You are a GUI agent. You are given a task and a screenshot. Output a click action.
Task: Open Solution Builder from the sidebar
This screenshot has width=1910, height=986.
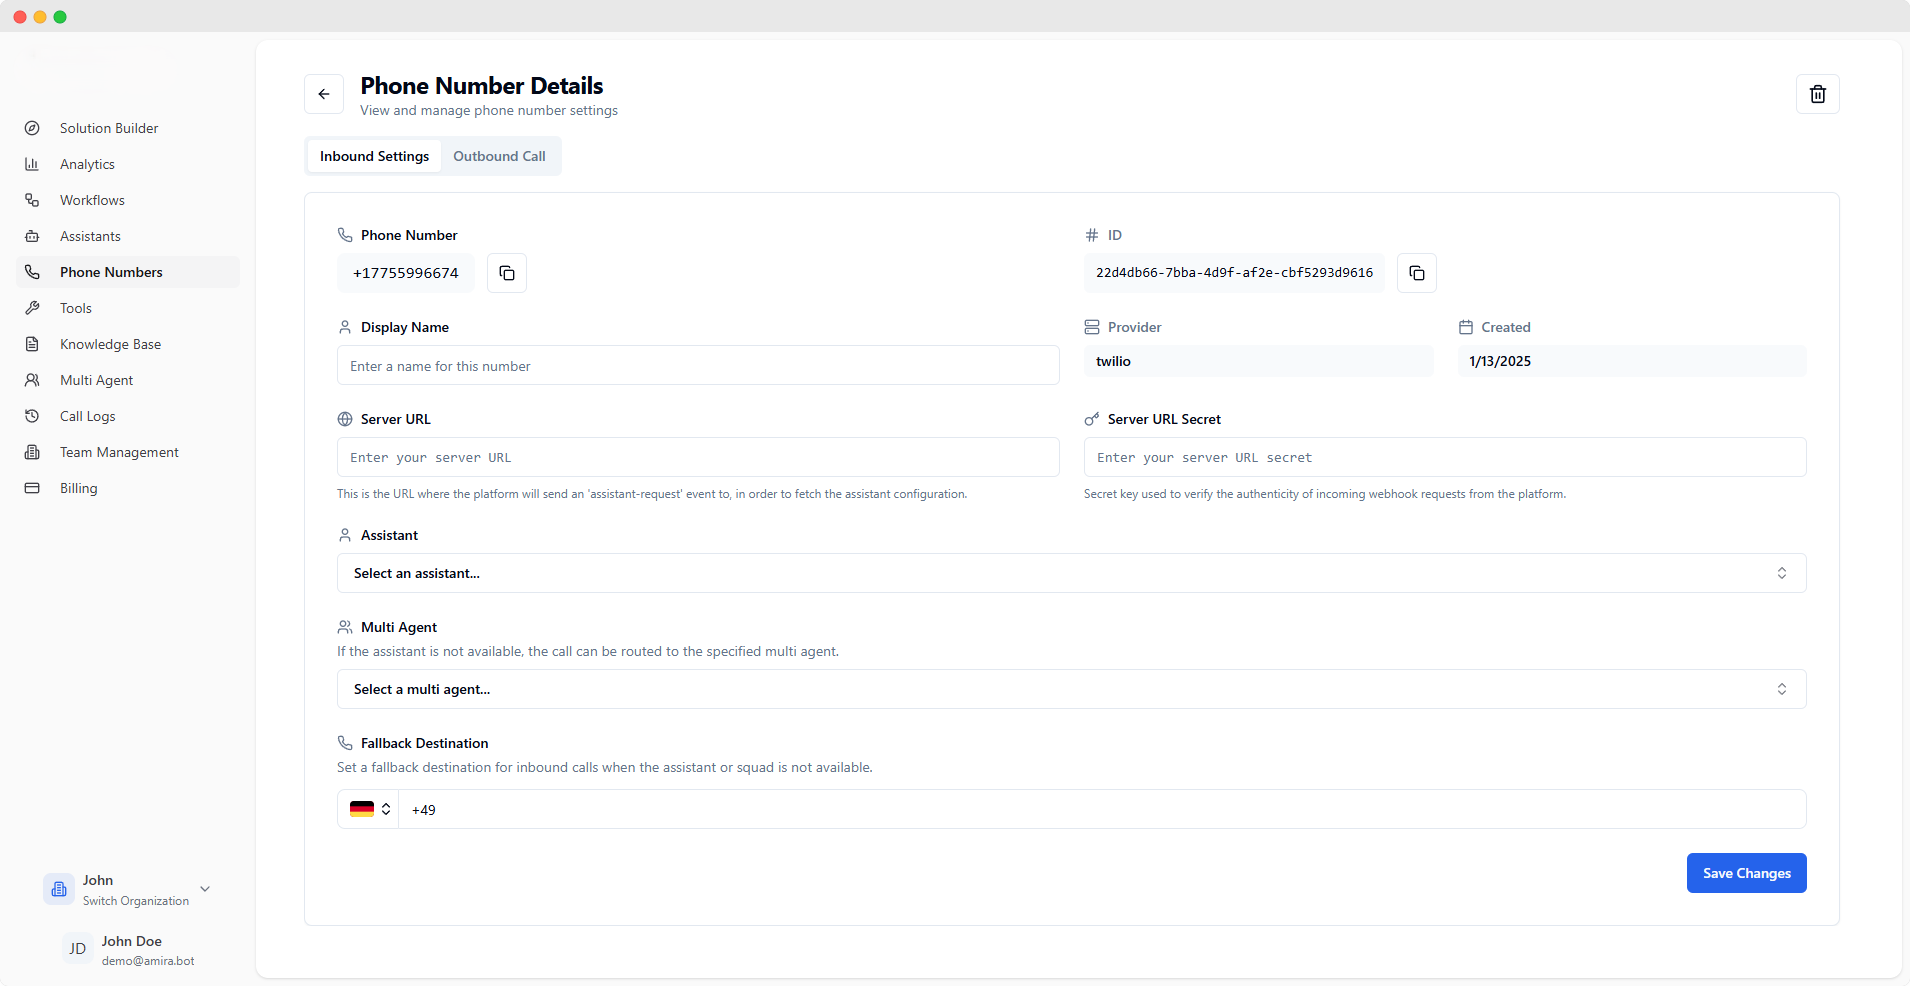108,128
